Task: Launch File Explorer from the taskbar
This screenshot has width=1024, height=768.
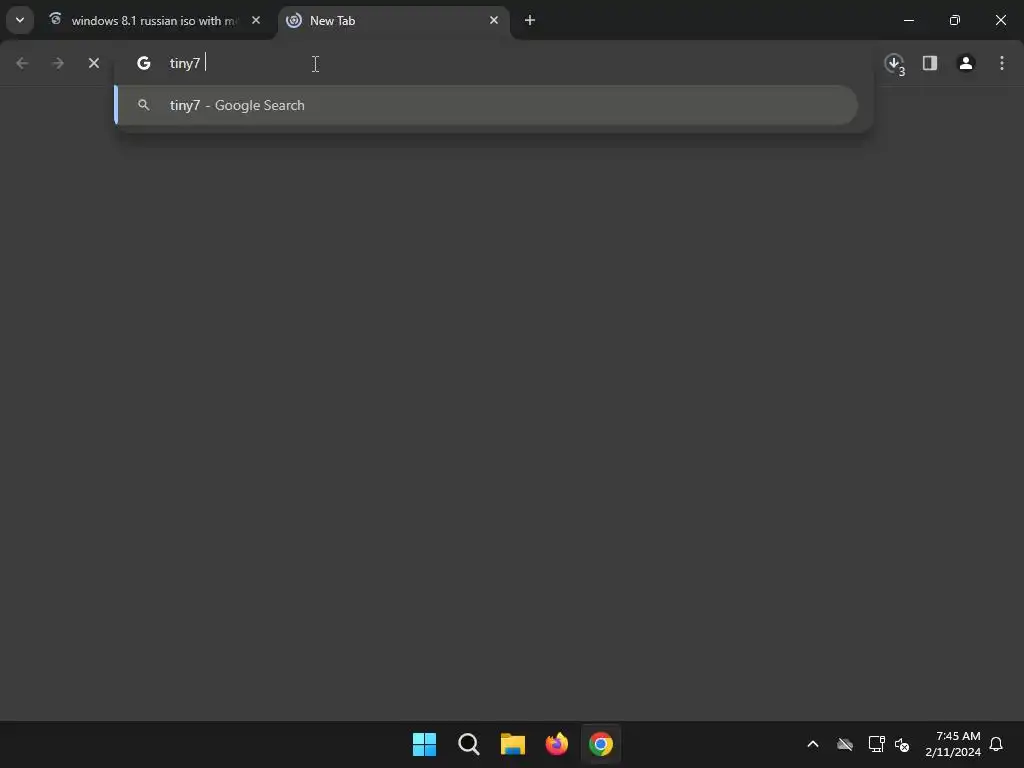Action: click(513, 744)
